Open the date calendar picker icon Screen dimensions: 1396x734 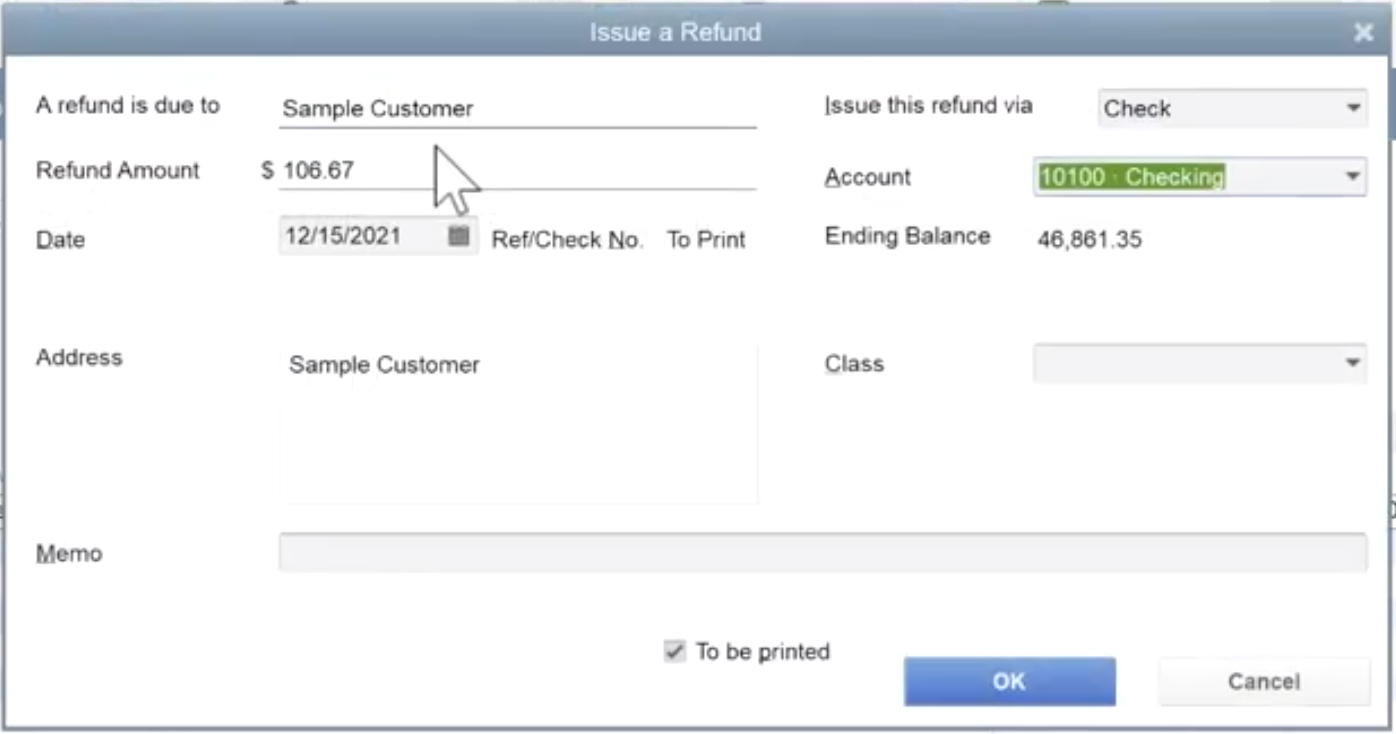(459, 236)
